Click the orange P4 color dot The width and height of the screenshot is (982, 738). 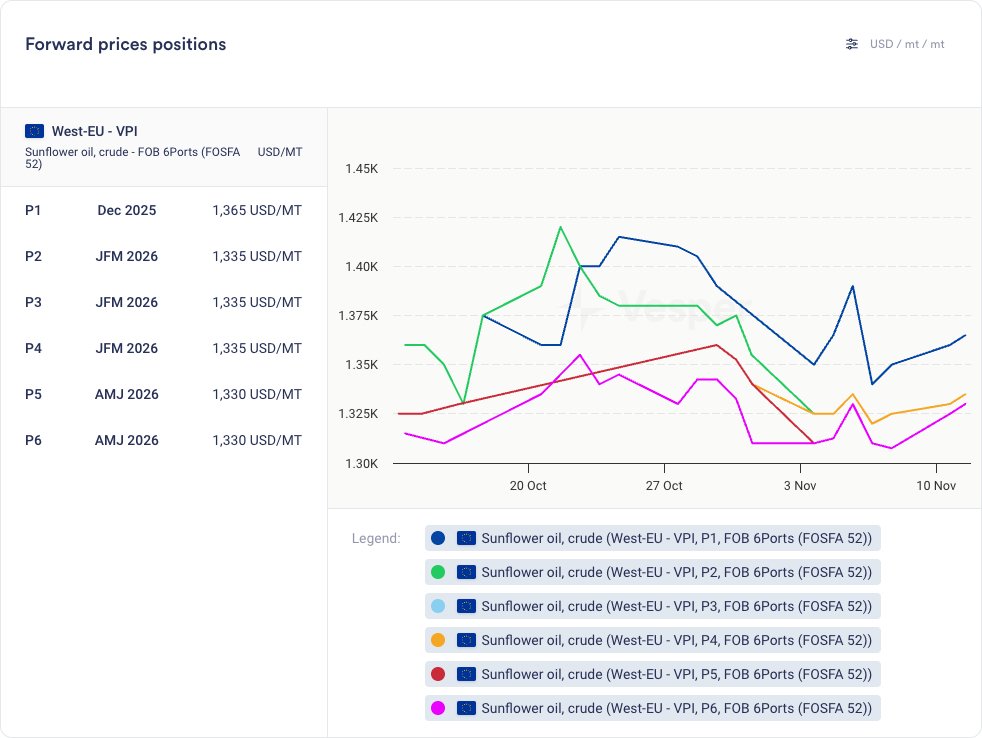[x=437, y=640]
